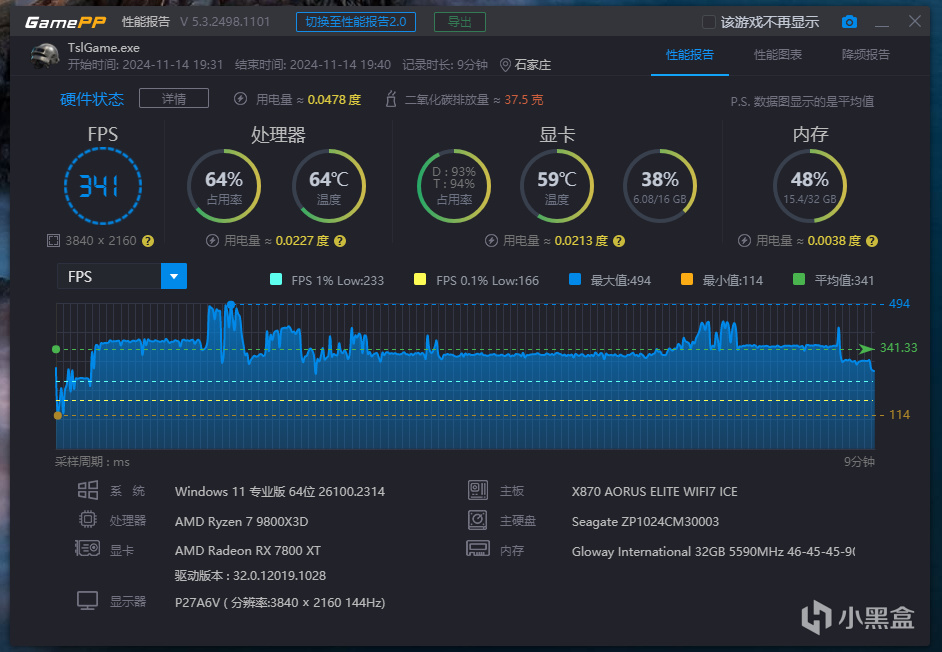The height and width of the screenshot is (652, 942).
Task: Click help icon next to 0.0213 度
Action: point(619,241)
